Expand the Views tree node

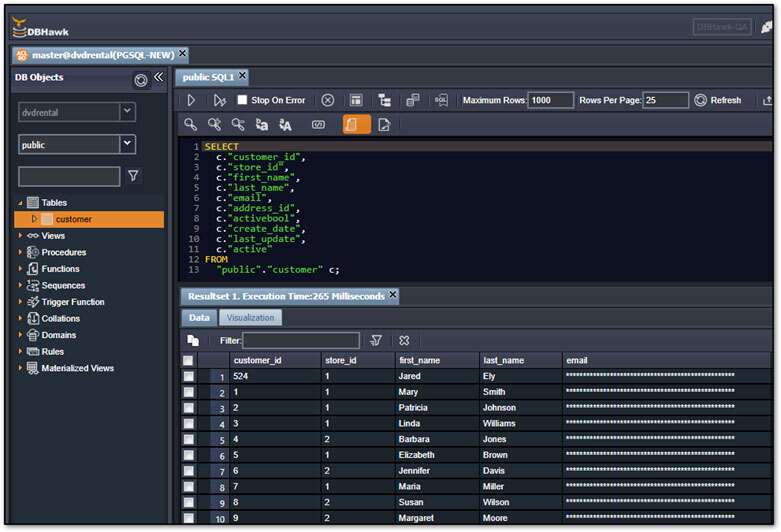[x=21, y=236]
